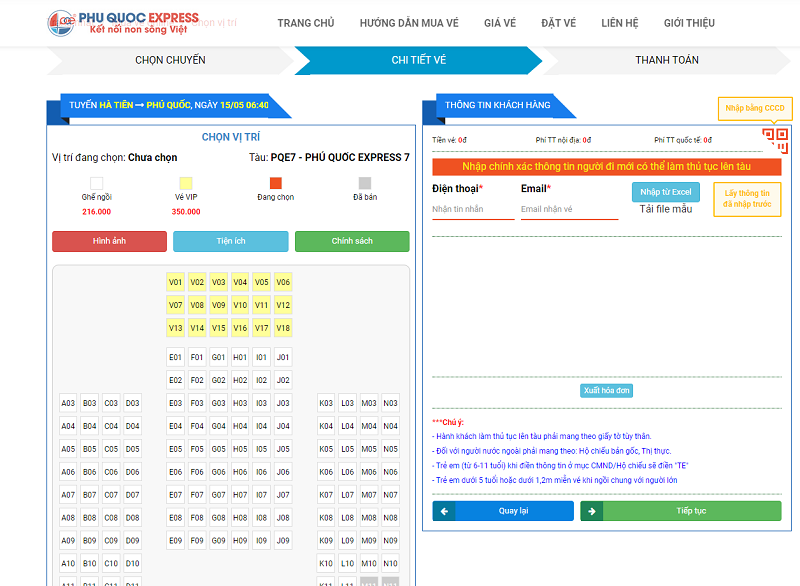
Task: Go to Hướng dẫn mua vé page
Action: click(x=408, y=23)
